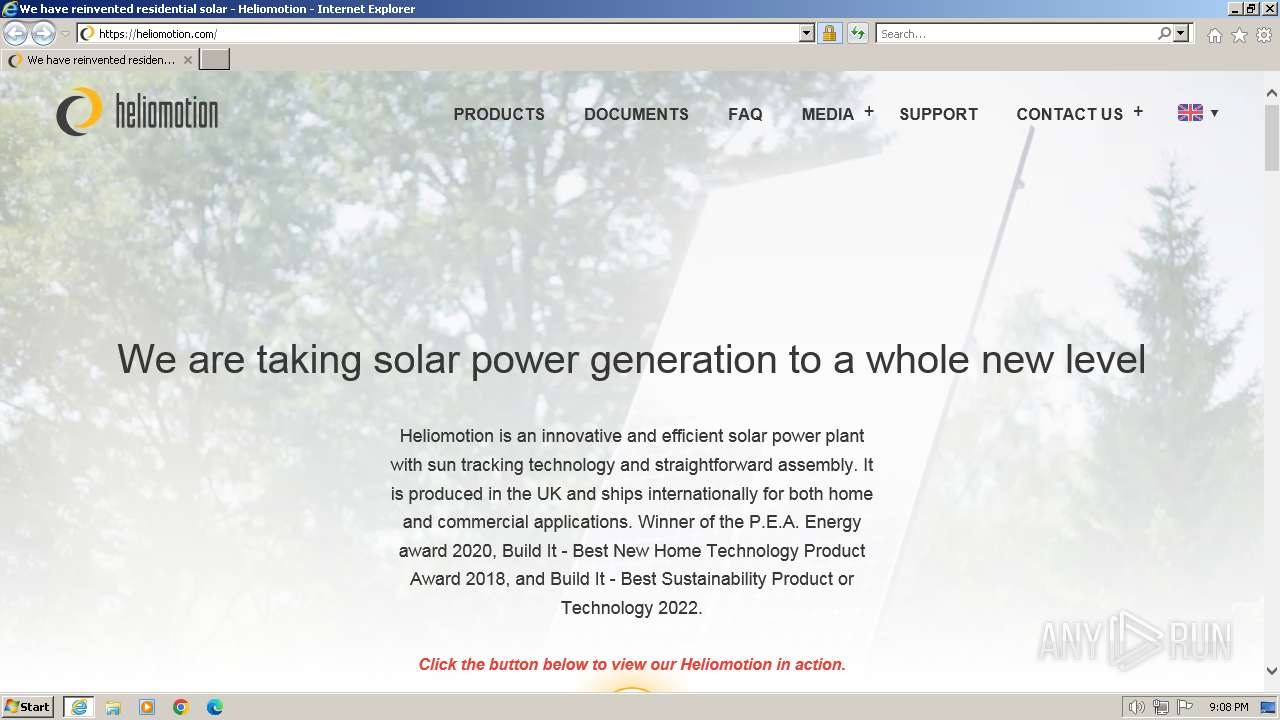The image size is (1280, 720).
Task: Open a new blank tab
Action: point(215,60)
